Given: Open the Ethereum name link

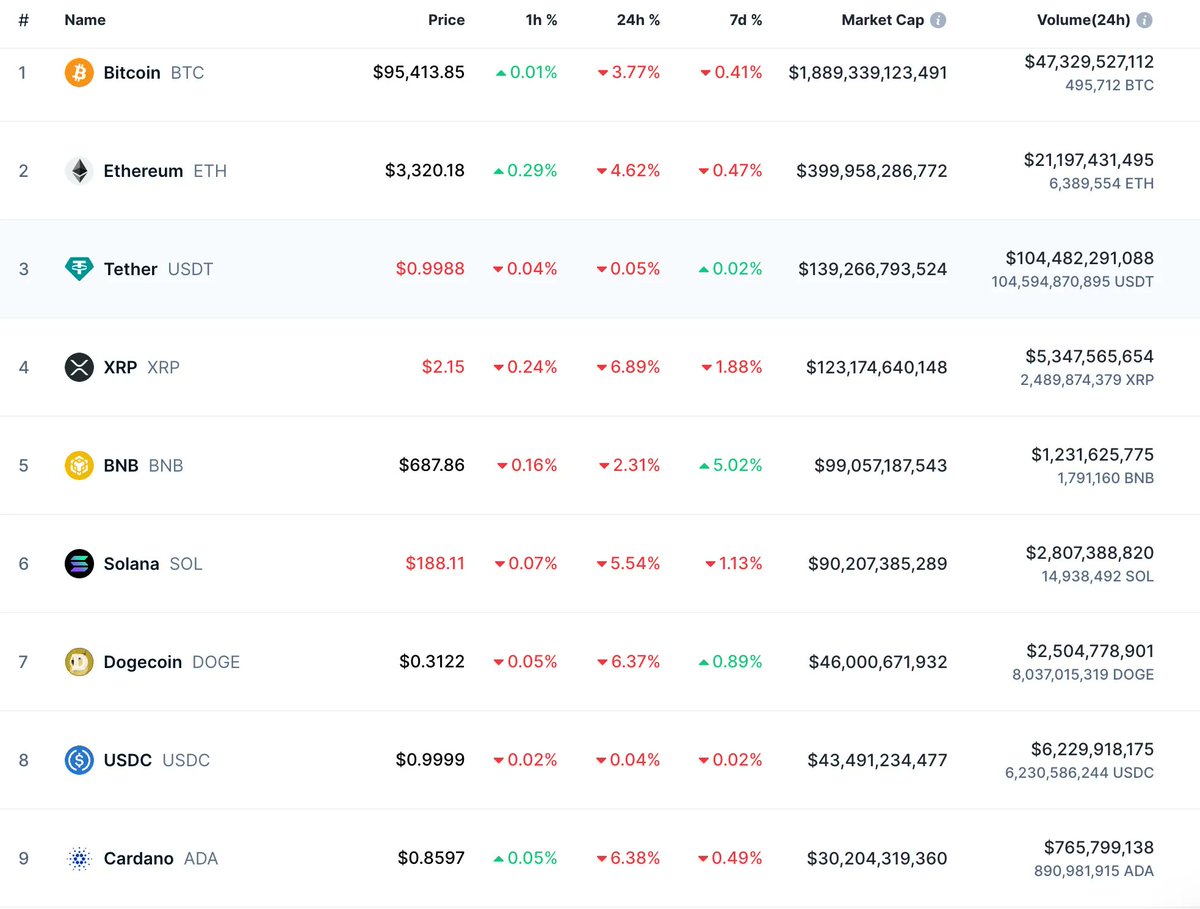Looking at the screenshot, I should click(x=143, y=171).
